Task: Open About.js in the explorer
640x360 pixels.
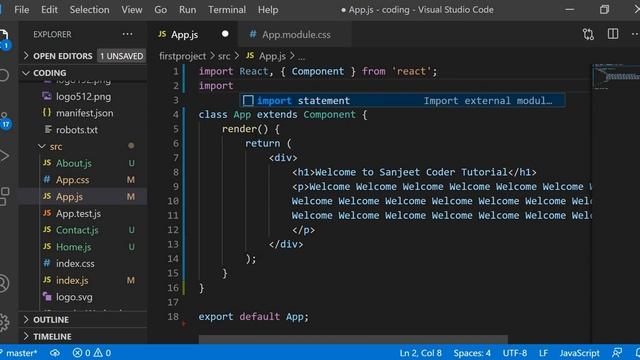Action: point(73,163)
